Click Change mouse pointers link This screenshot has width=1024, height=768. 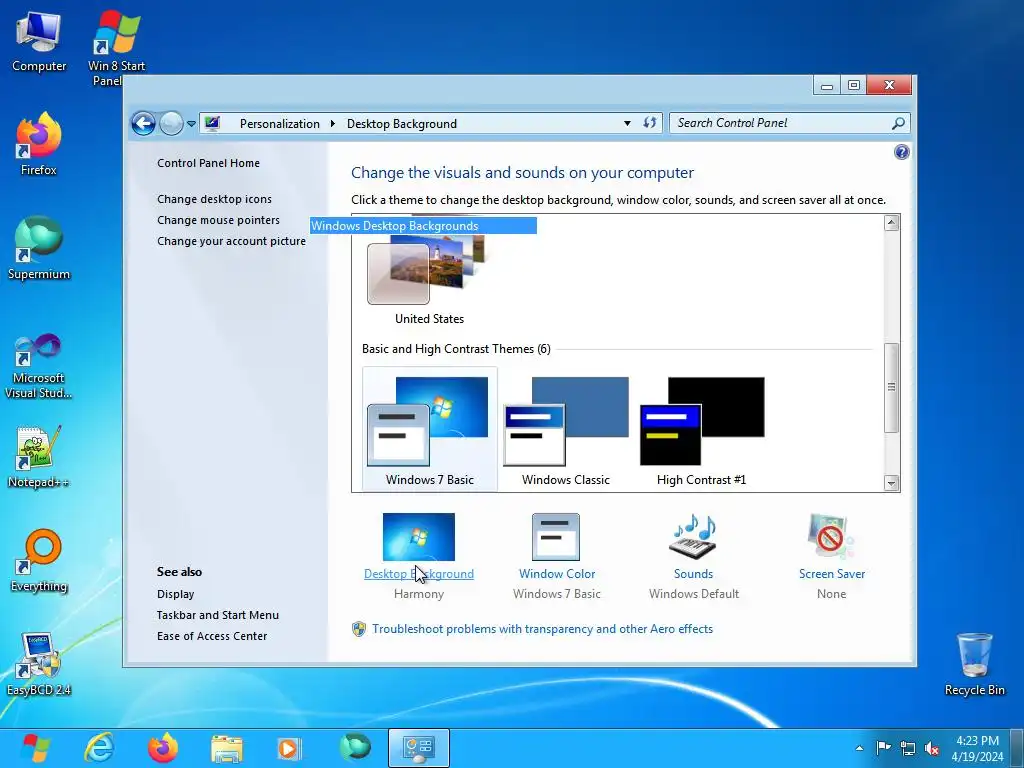218,220
